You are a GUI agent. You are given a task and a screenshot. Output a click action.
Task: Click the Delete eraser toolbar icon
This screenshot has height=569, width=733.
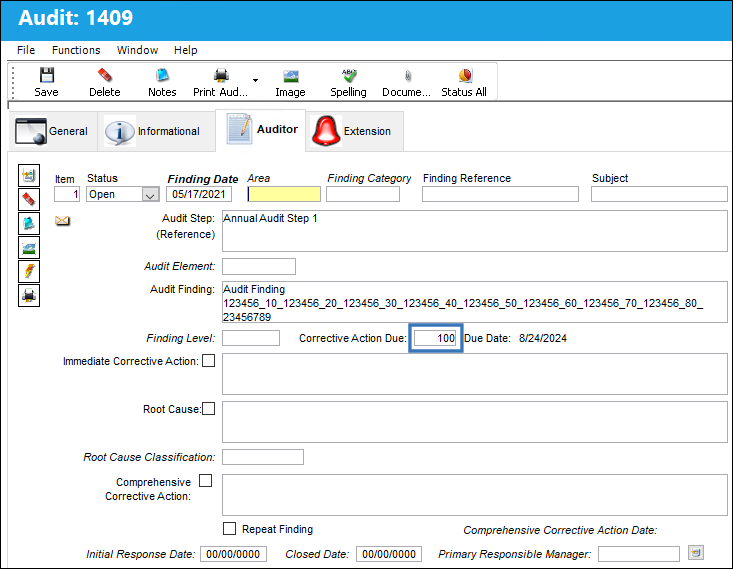(x=105, y=75)
